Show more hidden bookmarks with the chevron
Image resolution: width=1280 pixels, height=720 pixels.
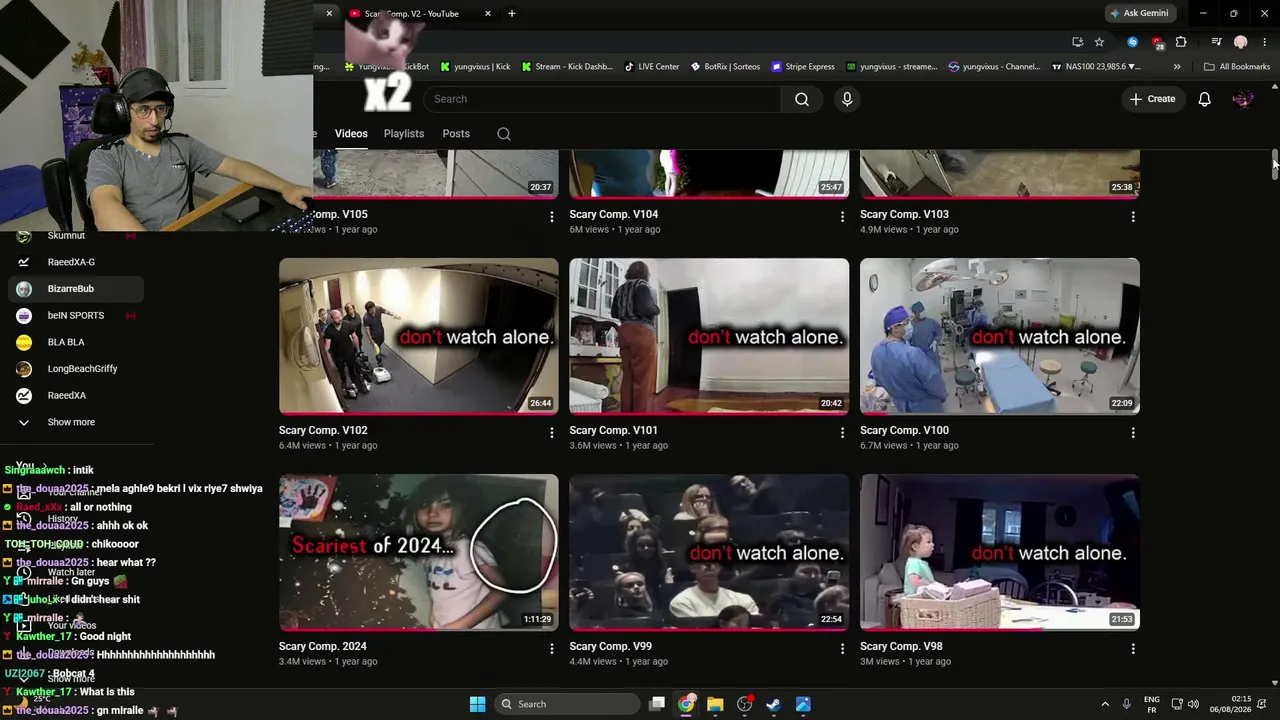pyautogui.click(x=1177, y=67)
